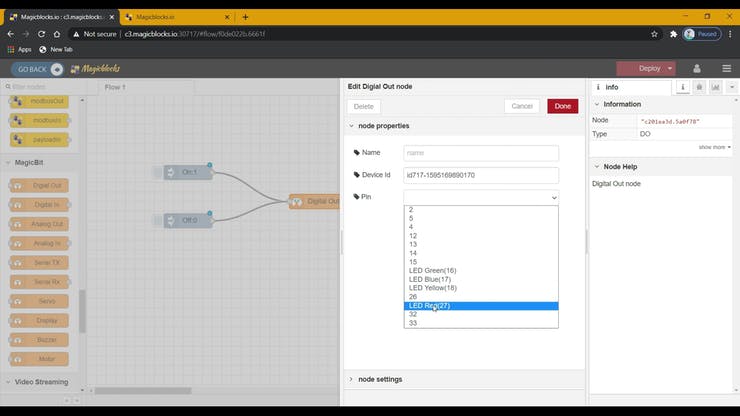Image resolution: width=740 pixels, height=416 pixels.
Task: Go to browser home icon
Action: click(x=57, y=34)
